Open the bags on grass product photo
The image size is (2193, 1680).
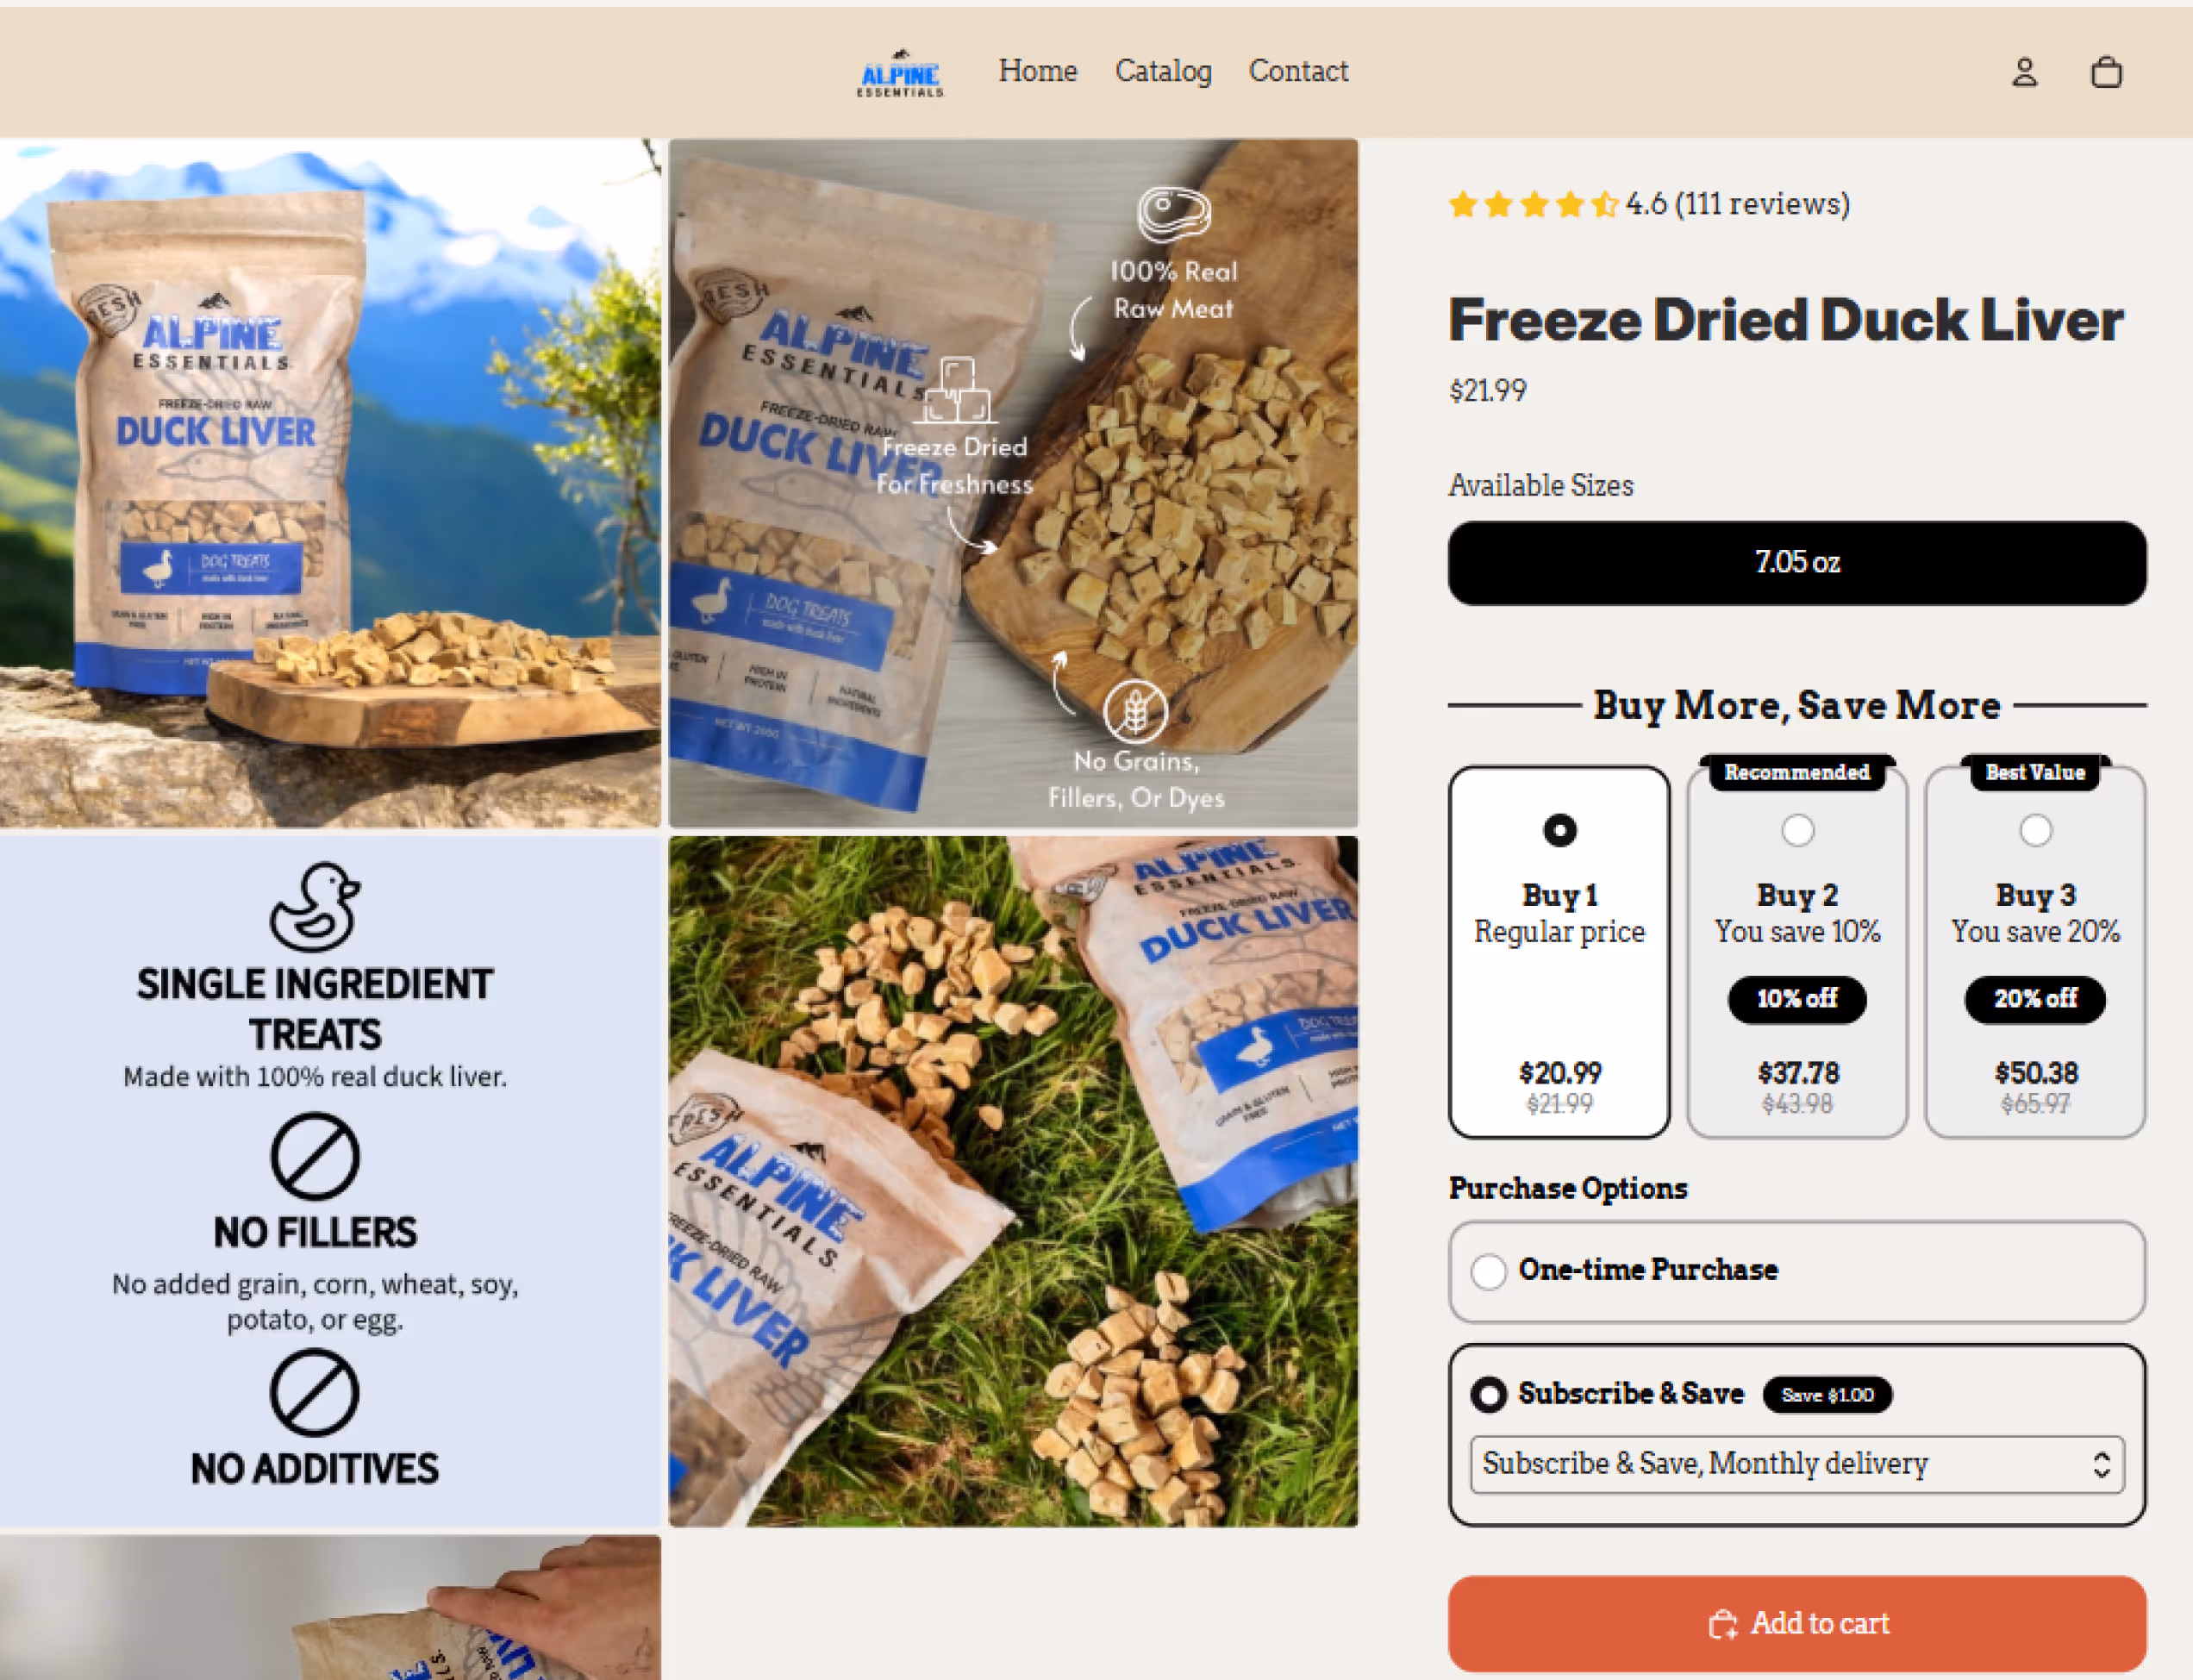point(1013,1181)
